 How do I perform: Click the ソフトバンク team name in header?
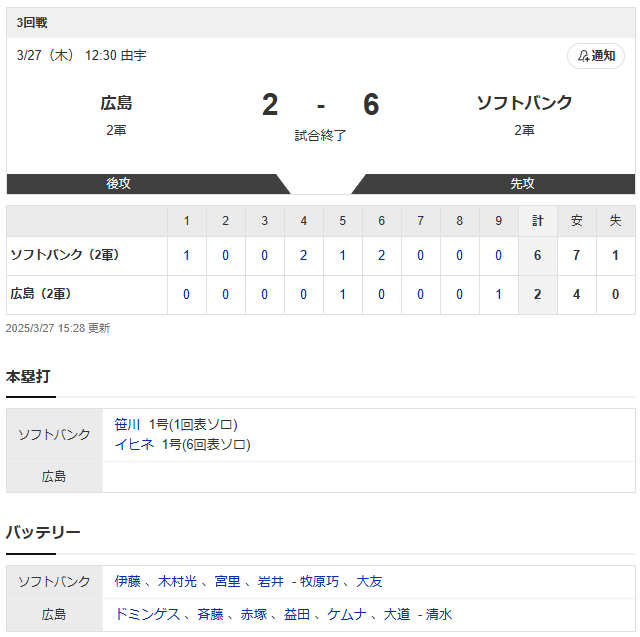click(524, 103)
